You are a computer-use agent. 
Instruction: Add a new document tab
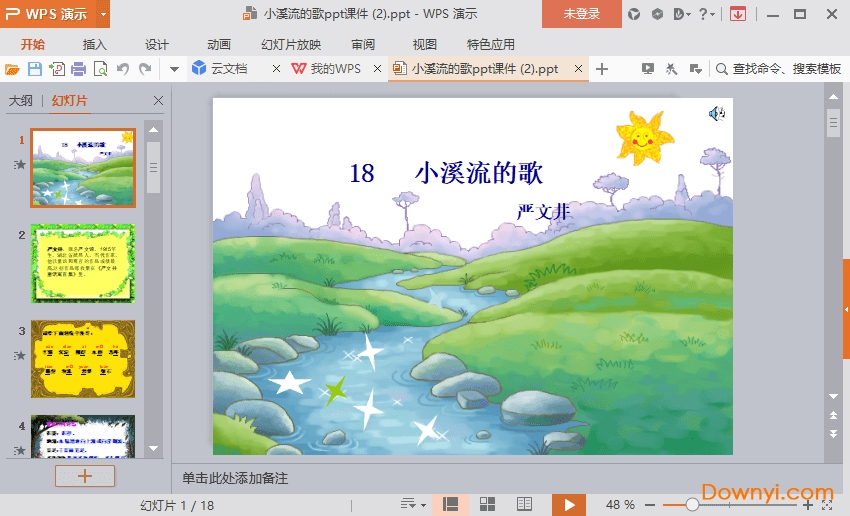(x=602, y=69)
